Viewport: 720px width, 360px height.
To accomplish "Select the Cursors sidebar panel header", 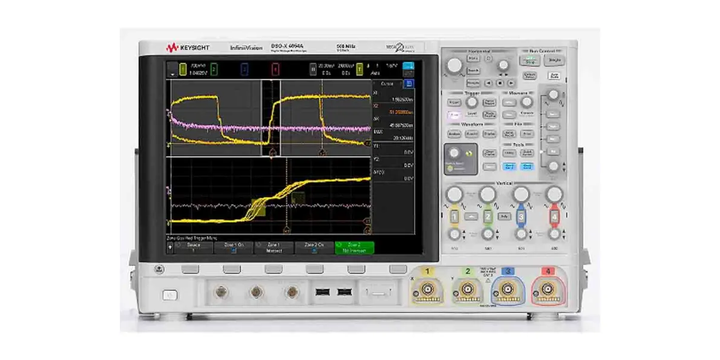I will pyautogui.click(x=388, y=84).
